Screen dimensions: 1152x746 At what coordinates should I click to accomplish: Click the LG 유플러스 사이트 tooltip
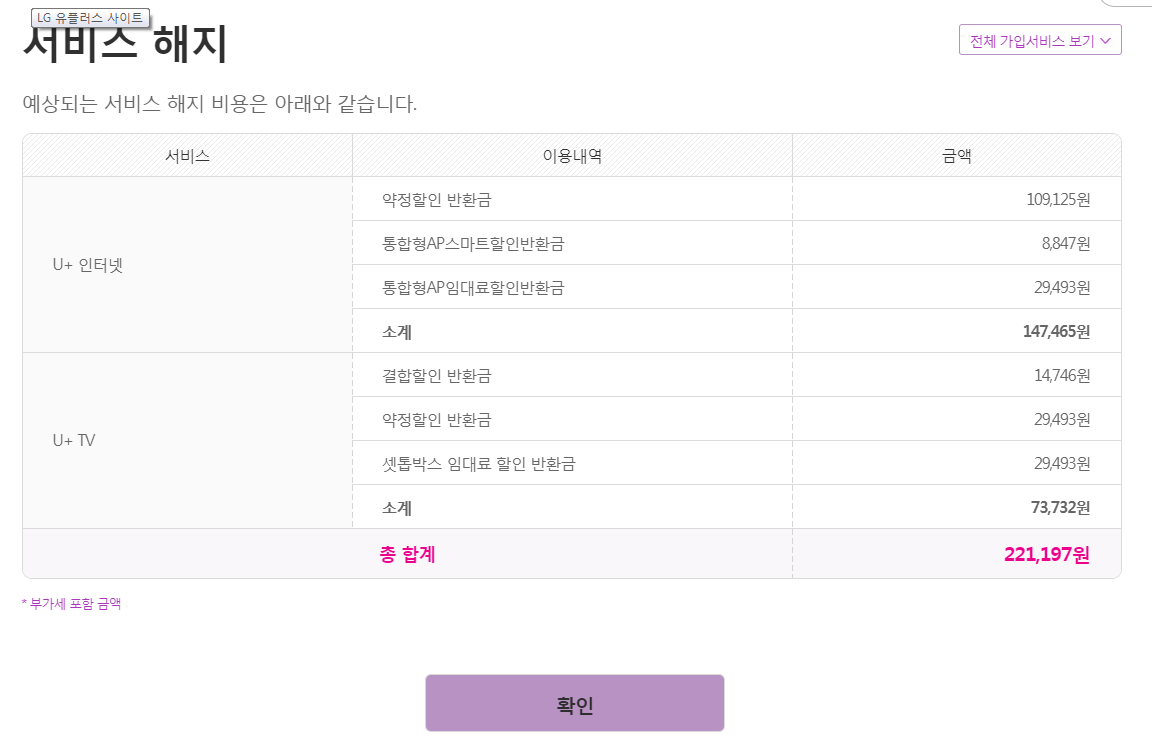tap(90, 18)
